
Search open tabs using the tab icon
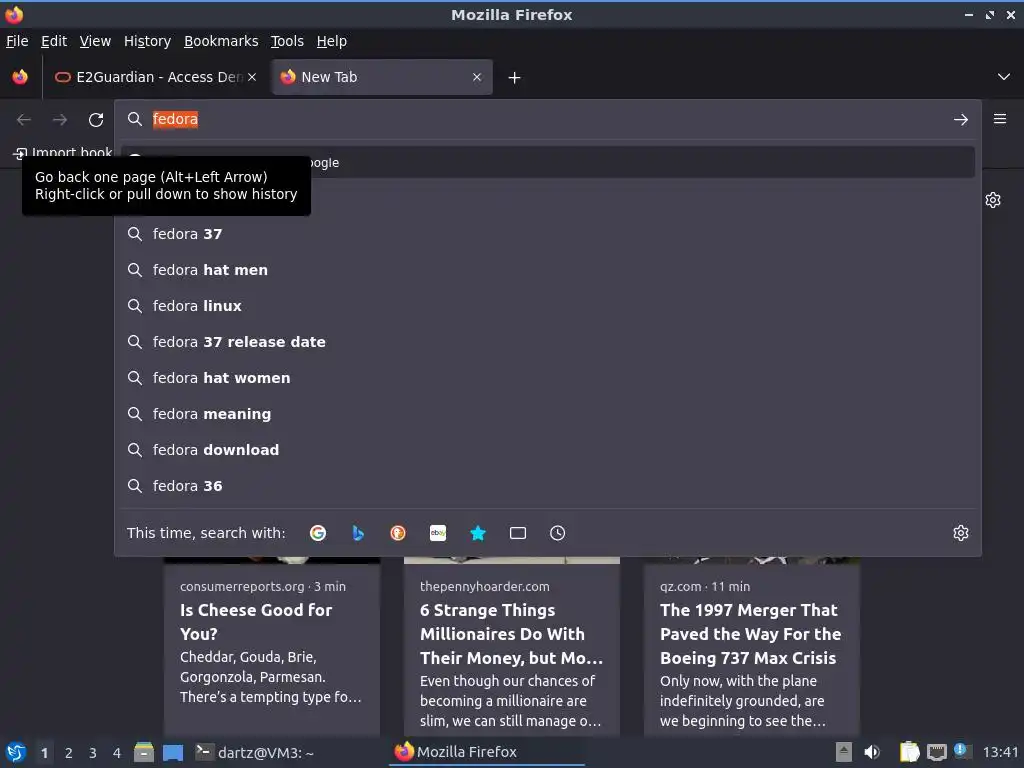point(518,533)
